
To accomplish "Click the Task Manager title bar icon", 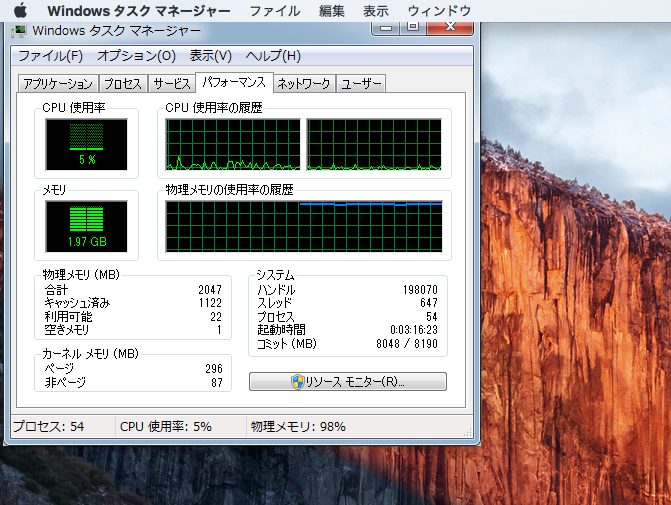I will pos(19,31).
